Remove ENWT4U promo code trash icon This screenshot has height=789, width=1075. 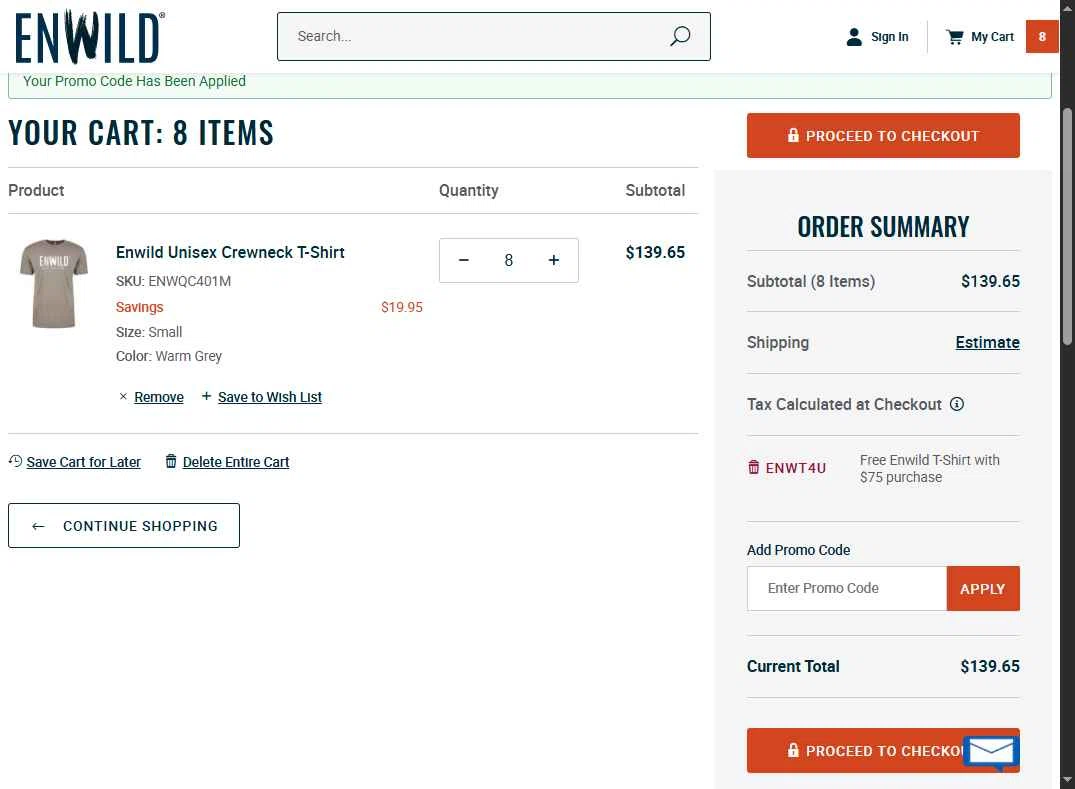point(753,468)
